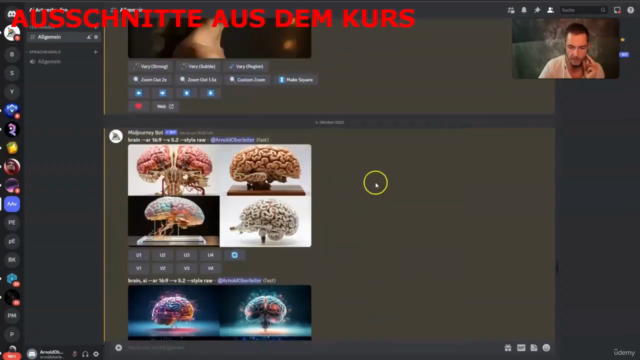Open threads icon in top bar
This screenshot has width=640, height=360.
click(x=511, y=10)
